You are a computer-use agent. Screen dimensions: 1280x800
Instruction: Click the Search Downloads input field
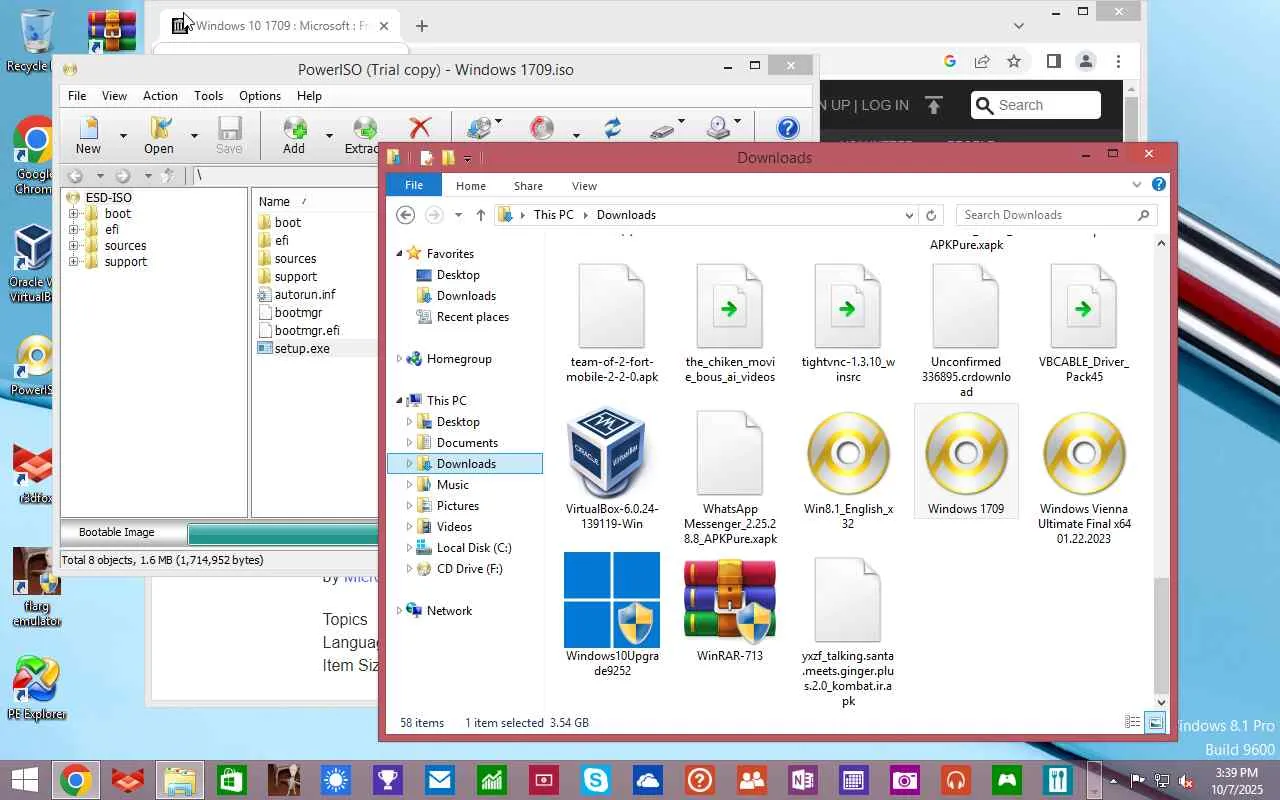pyautogui.click(x=1047, y=215)
